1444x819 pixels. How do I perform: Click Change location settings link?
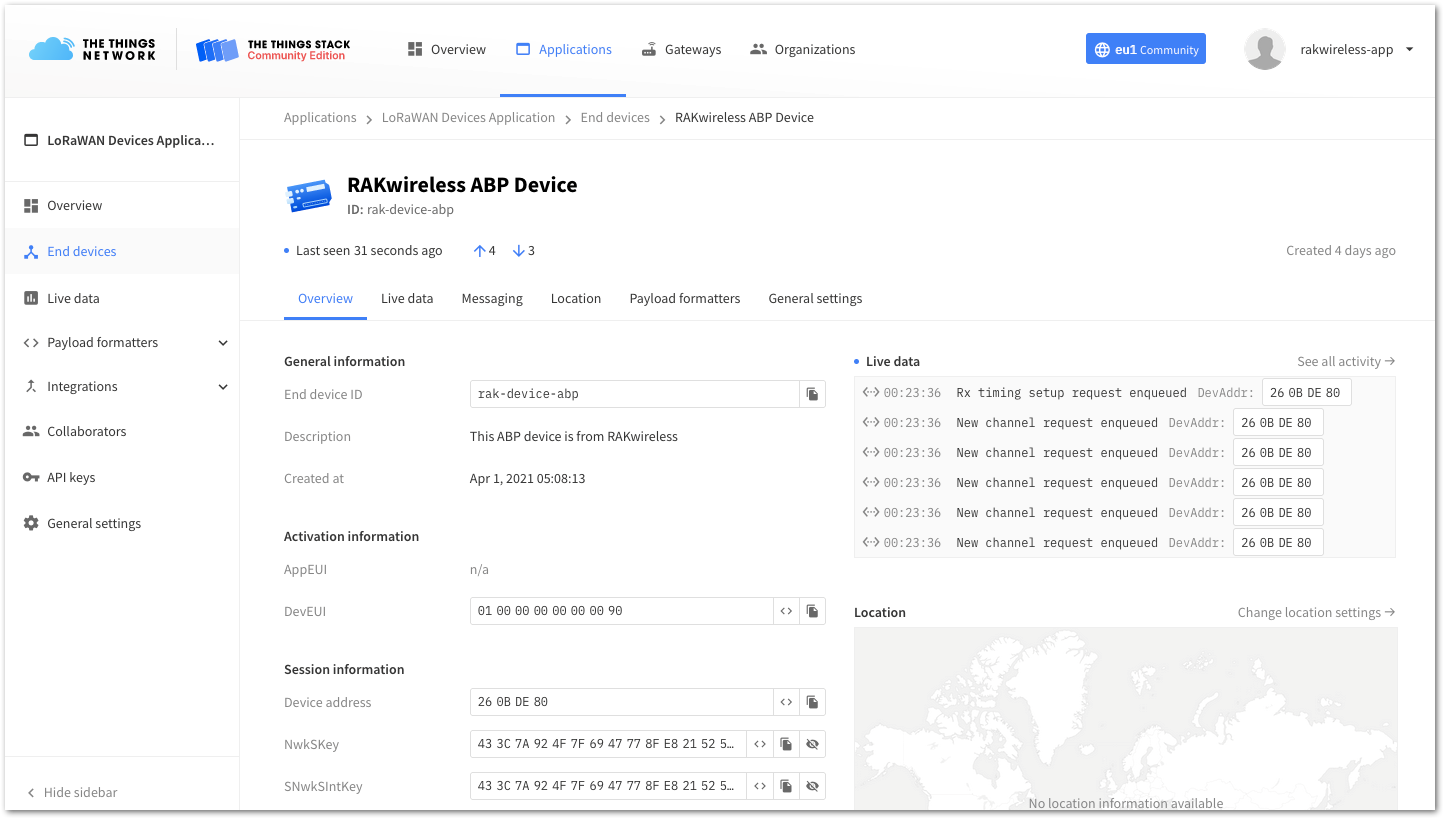coord(1316,612)
